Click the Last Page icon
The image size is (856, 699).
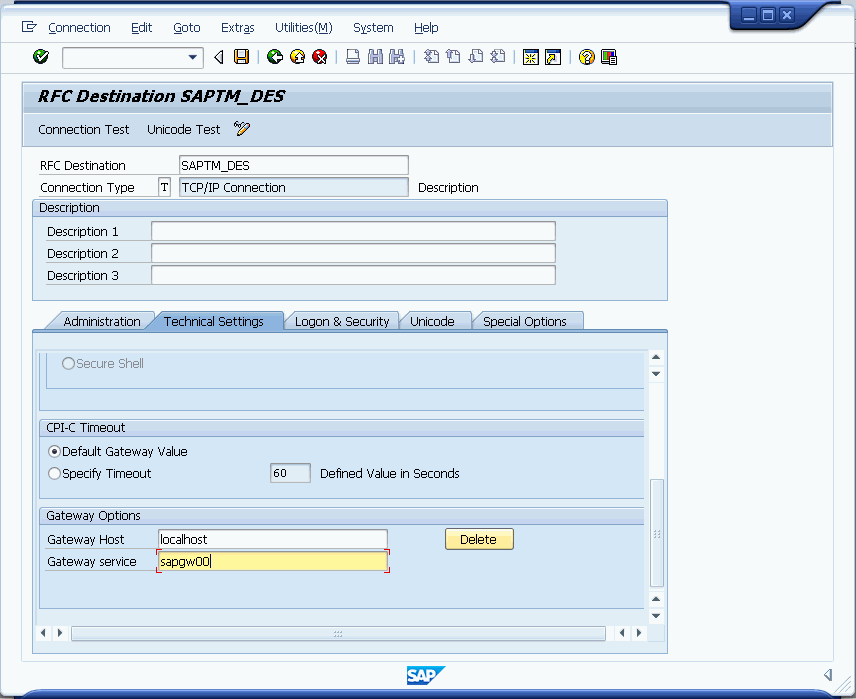tap(497, 57)
